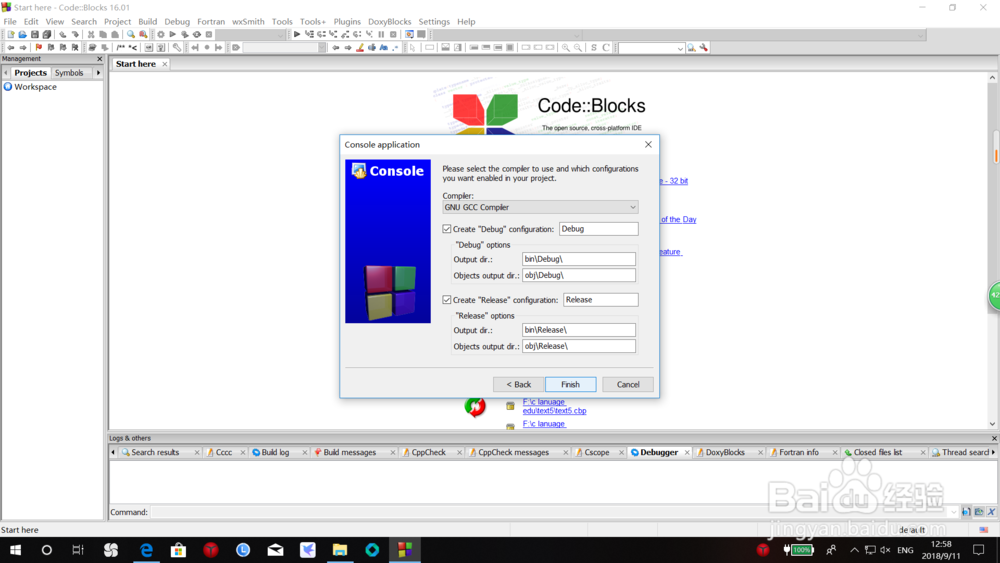The image size is (1000, 563).
Task: Open recent project edu/text5/text5.cbp link
Action: pyautogui.click(x=554, y=406)
